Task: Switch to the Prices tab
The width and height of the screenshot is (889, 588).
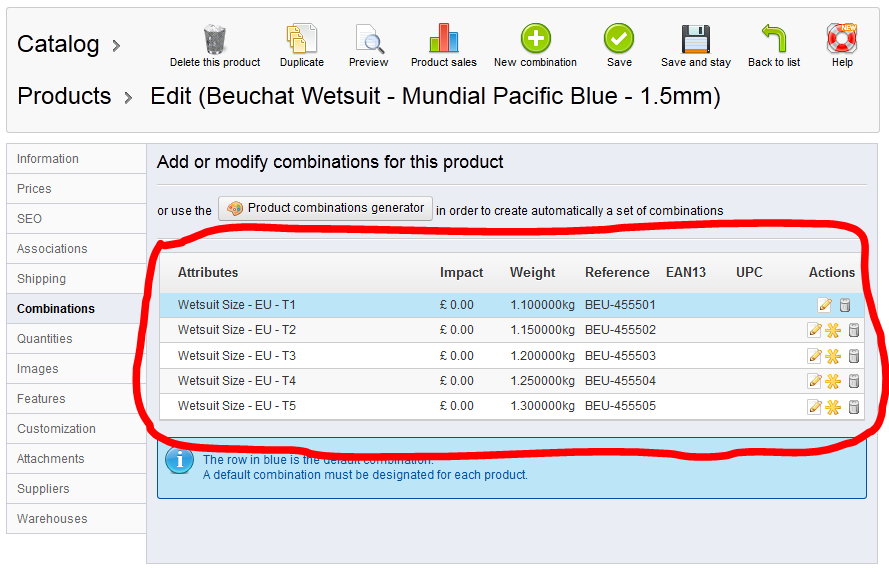Action: 77,189
